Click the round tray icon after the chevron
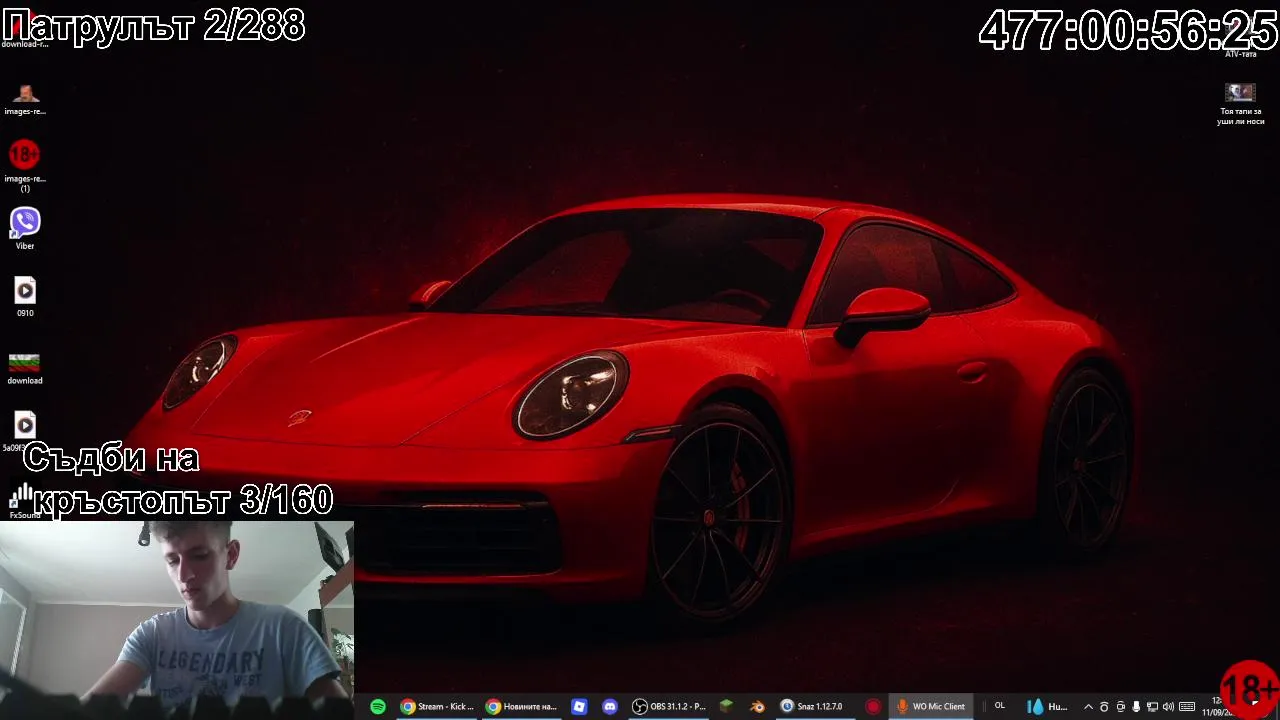 tap(1104, 707)
